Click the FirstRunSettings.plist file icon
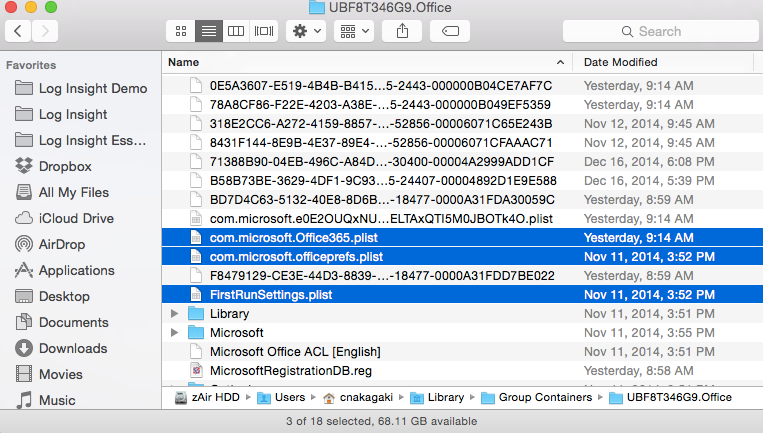 coord(196,294)
